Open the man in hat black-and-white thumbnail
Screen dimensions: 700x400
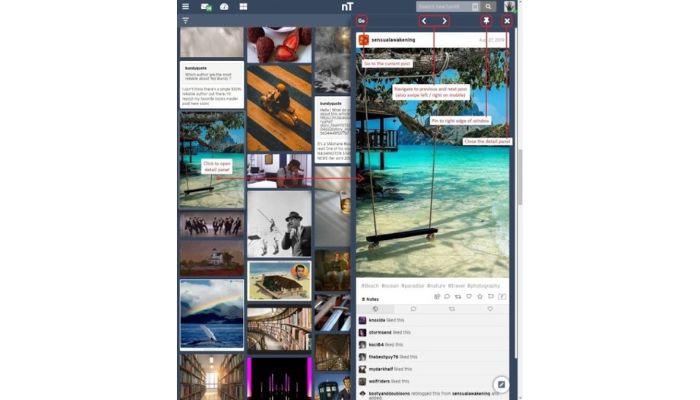(x=279, y=224)
